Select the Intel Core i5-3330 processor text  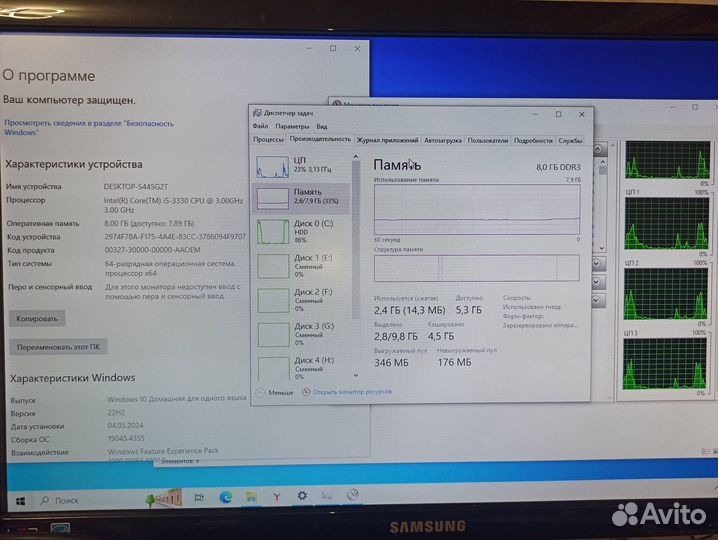pos(173,205)
